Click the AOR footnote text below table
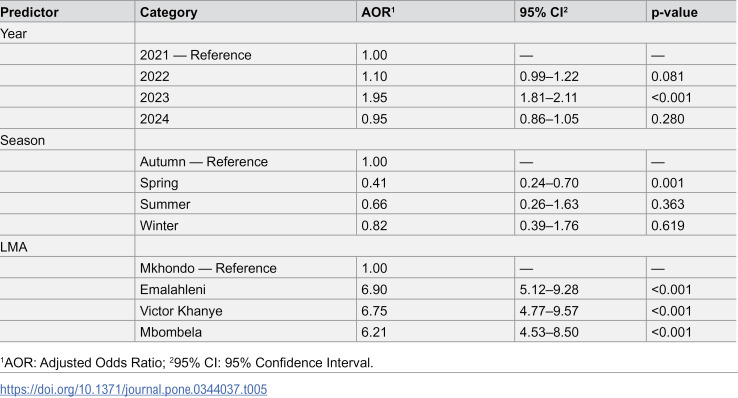 pyautogui.click(x=187, y=363)
